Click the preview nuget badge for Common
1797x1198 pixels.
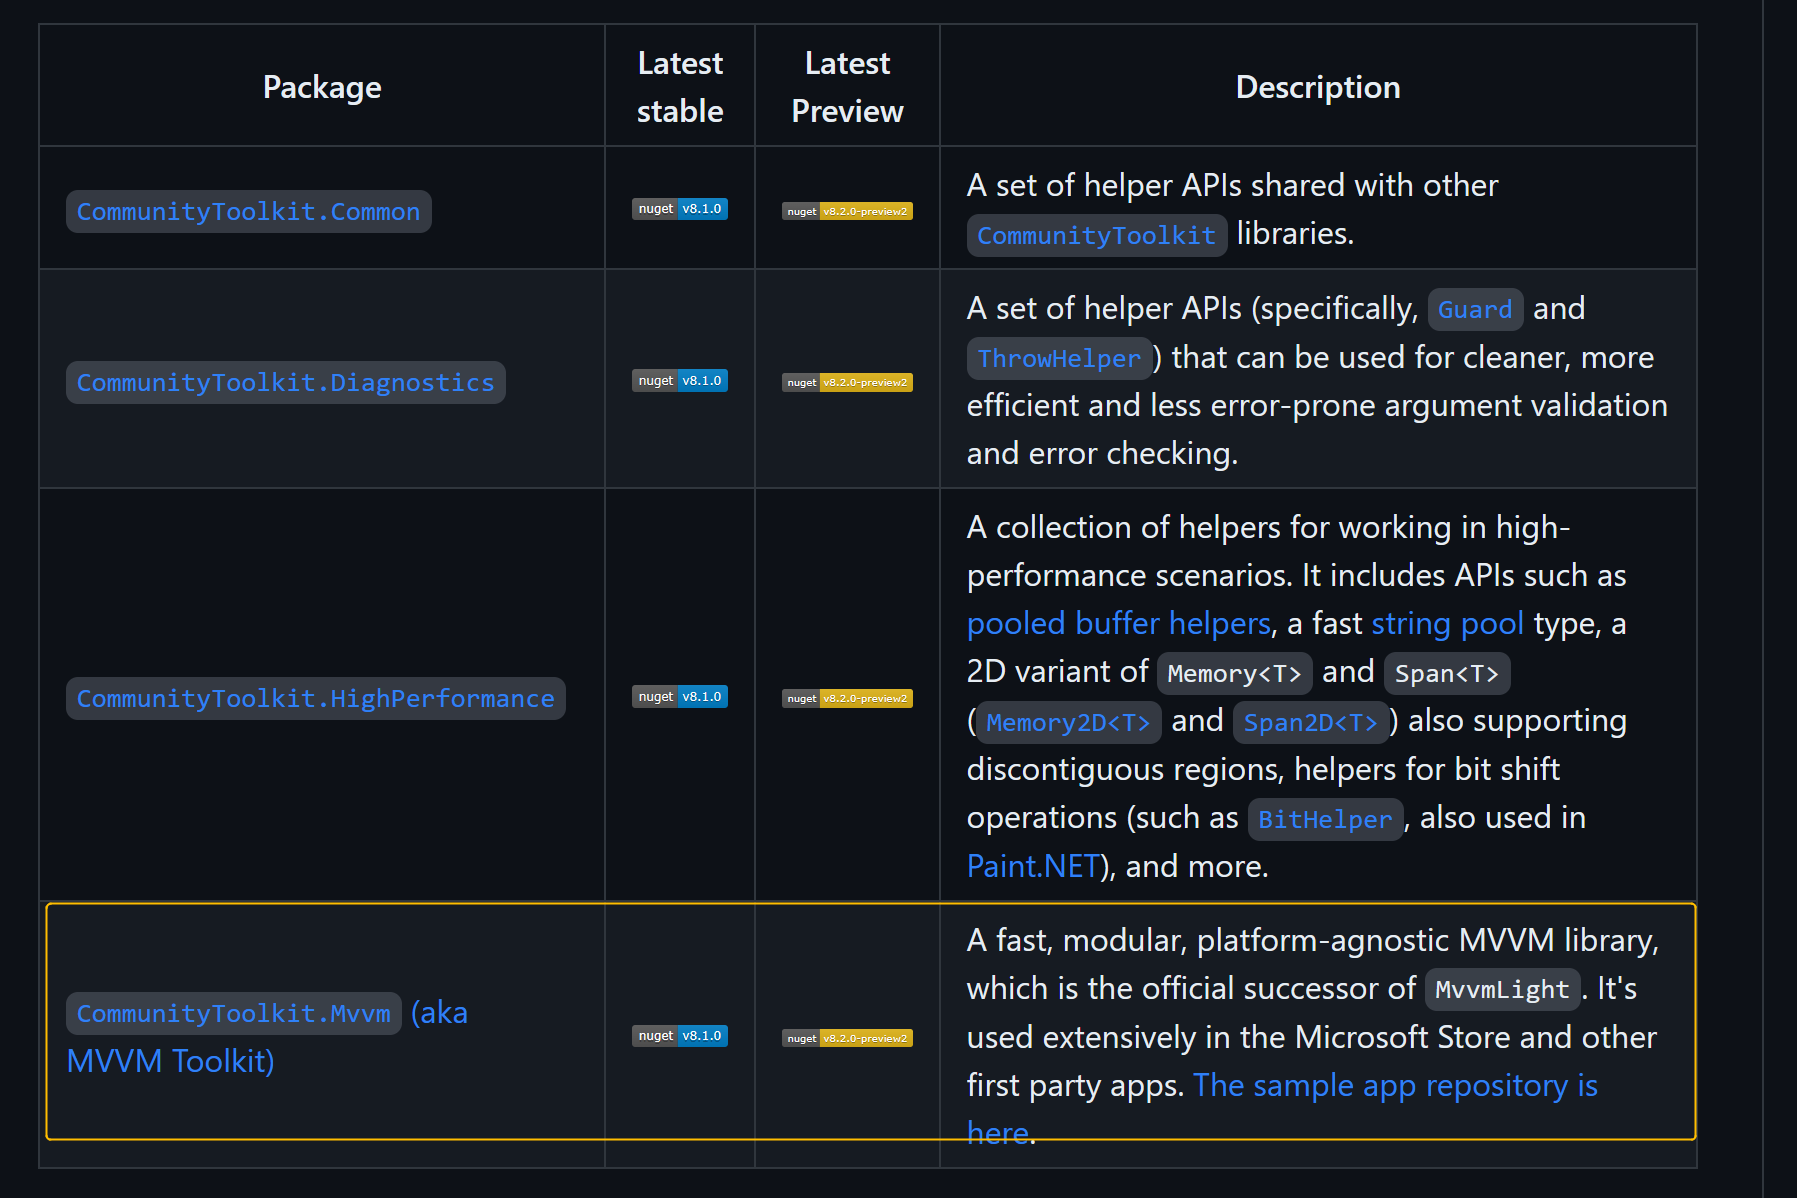847,211
